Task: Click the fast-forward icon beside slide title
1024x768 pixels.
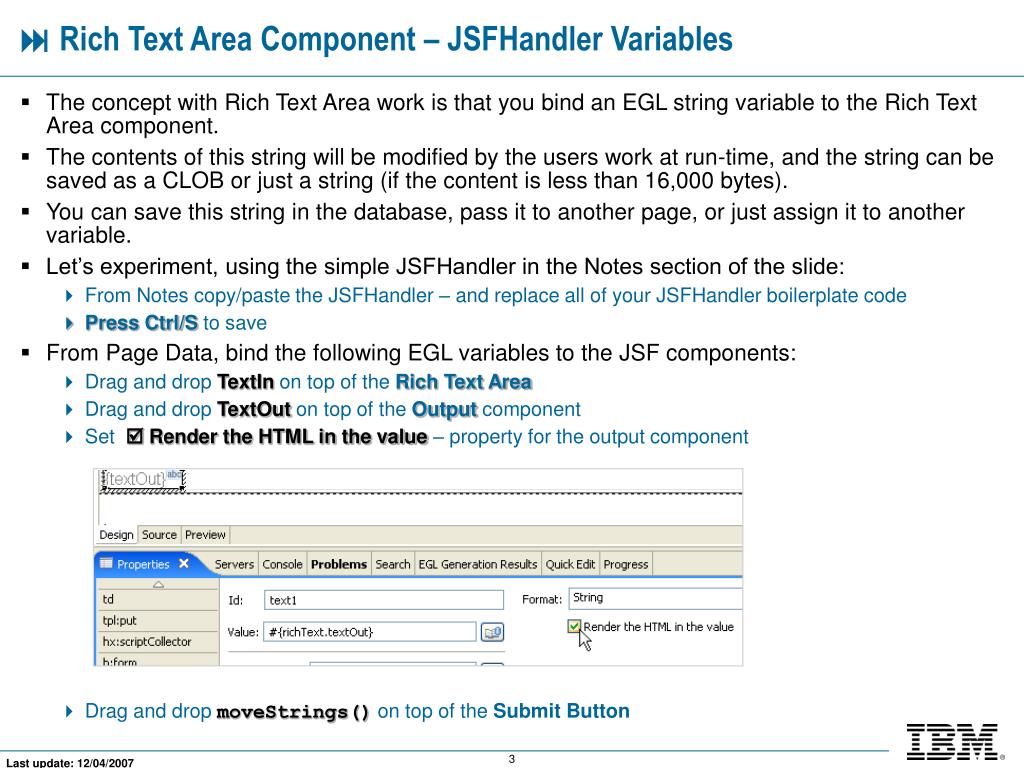Action: pyautogui.click(x=35, y=40)
